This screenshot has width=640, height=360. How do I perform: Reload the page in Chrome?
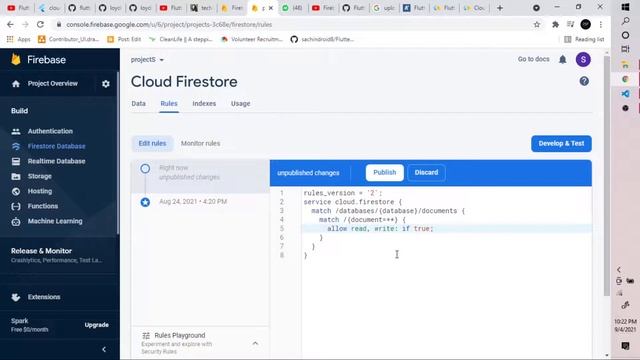[40, 24]
